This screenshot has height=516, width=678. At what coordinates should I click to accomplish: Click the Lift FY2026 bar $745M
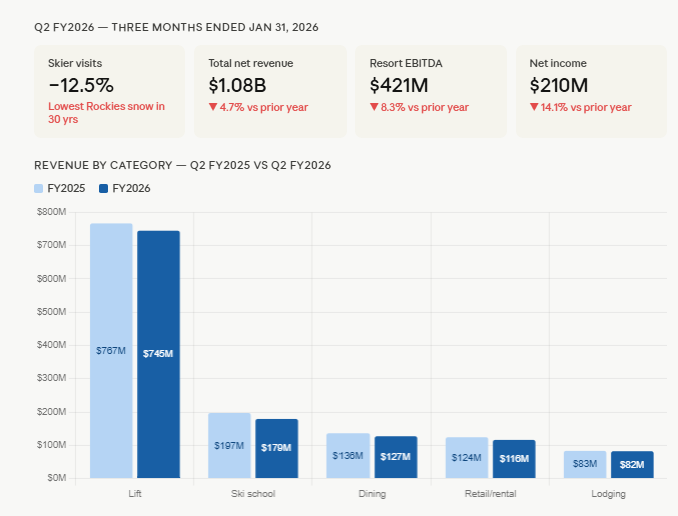click(x=159, y=354)
